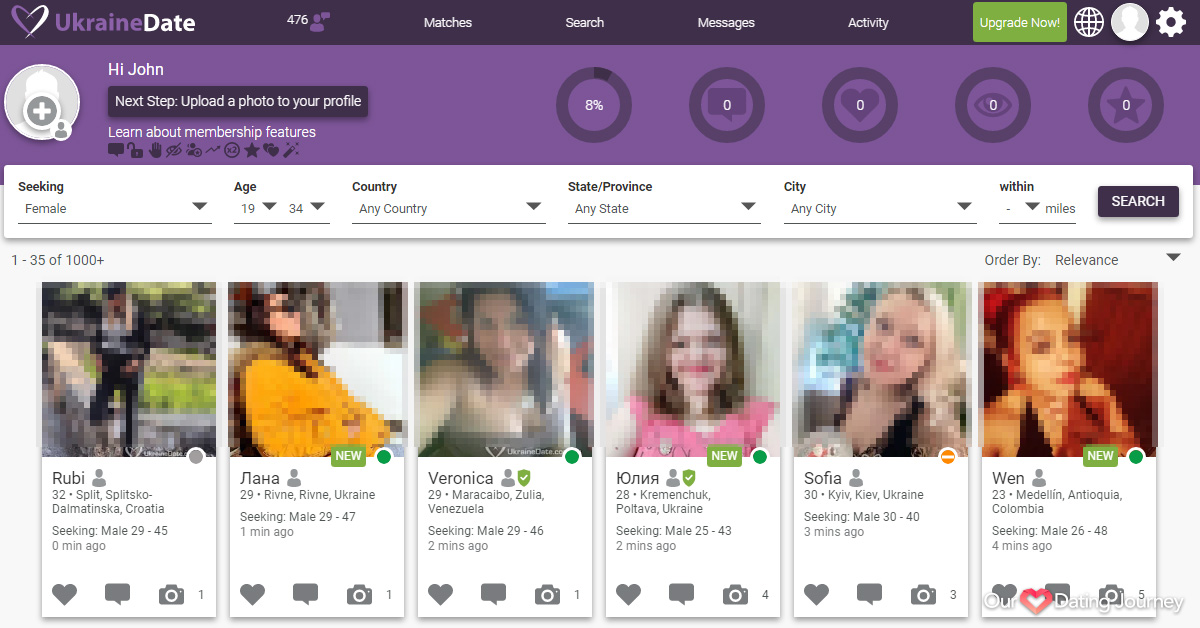Click the profile avatar icon in the top bar
Viewport: 1200px width, 628px height.
tap(1130, 22)
